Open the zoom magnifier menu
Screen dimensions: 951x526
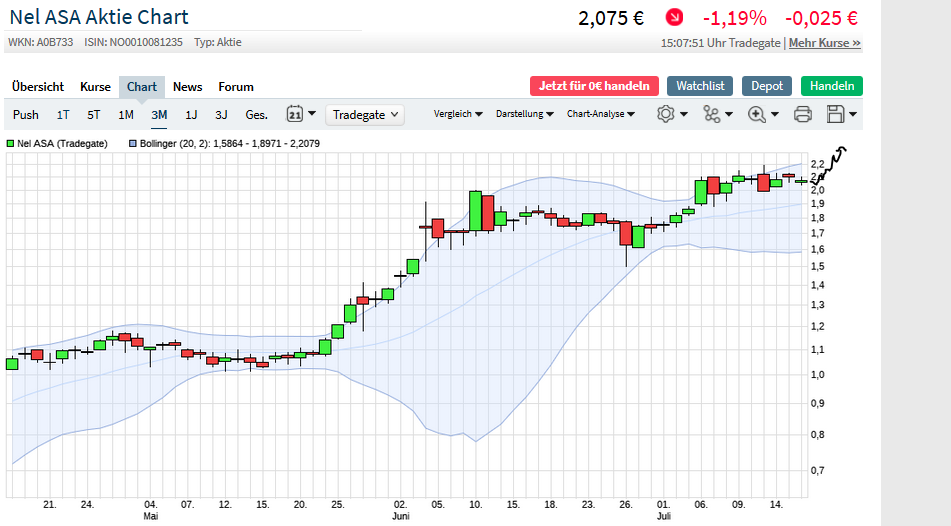click(762, 114)
